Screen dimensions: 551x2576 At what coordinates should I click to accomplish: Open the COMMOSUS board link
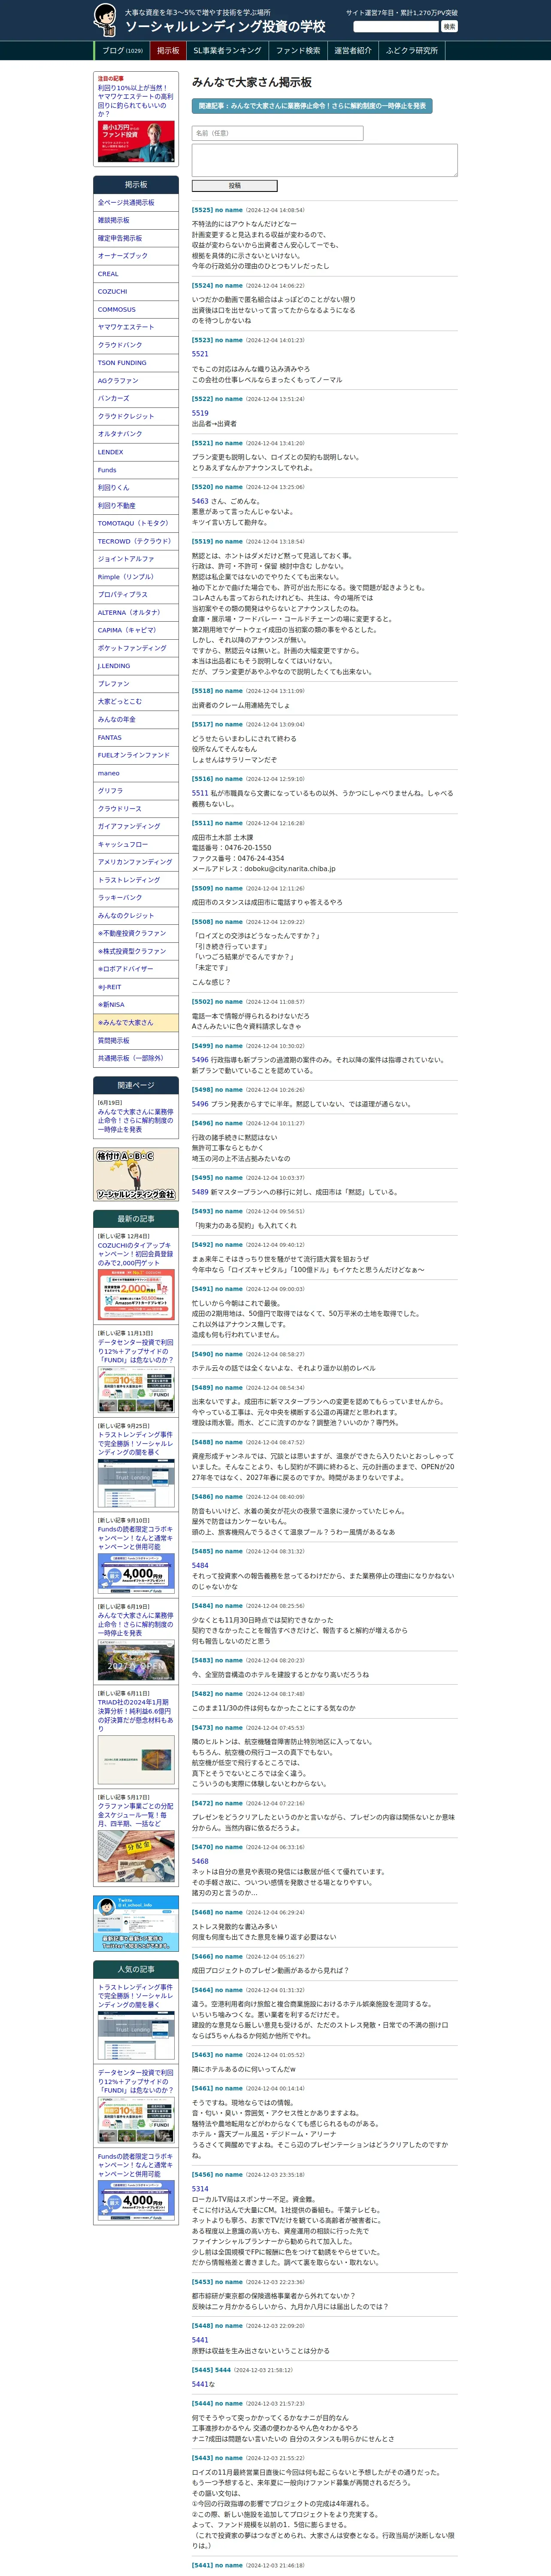(136, 309)
